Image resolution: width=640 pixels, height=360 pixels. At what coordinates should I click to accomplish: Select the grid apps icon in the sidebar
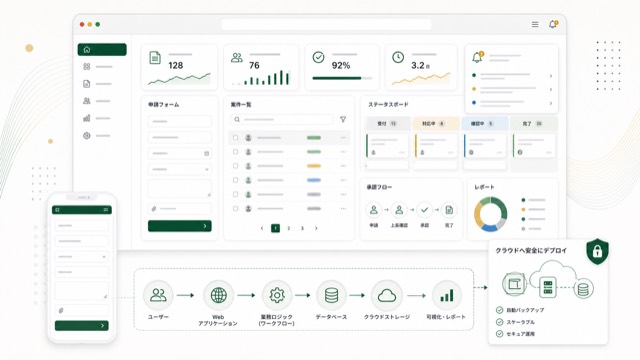(87, 67)
